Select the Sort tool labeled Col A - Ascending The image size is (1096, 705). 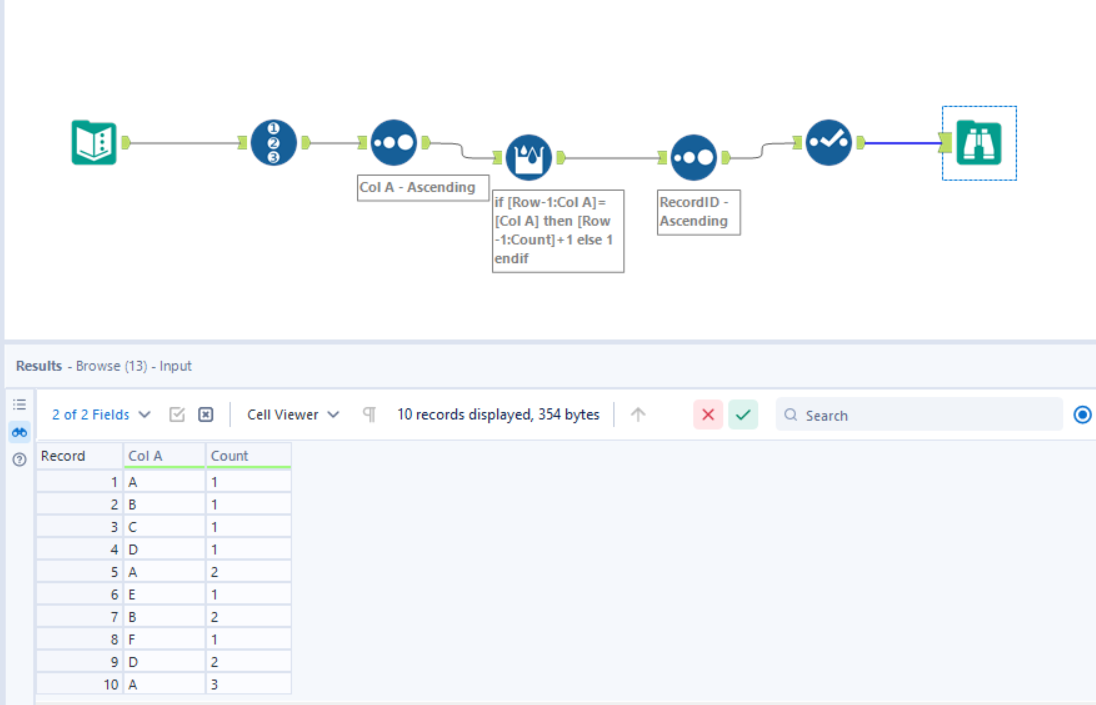click(x=393, y=143)
